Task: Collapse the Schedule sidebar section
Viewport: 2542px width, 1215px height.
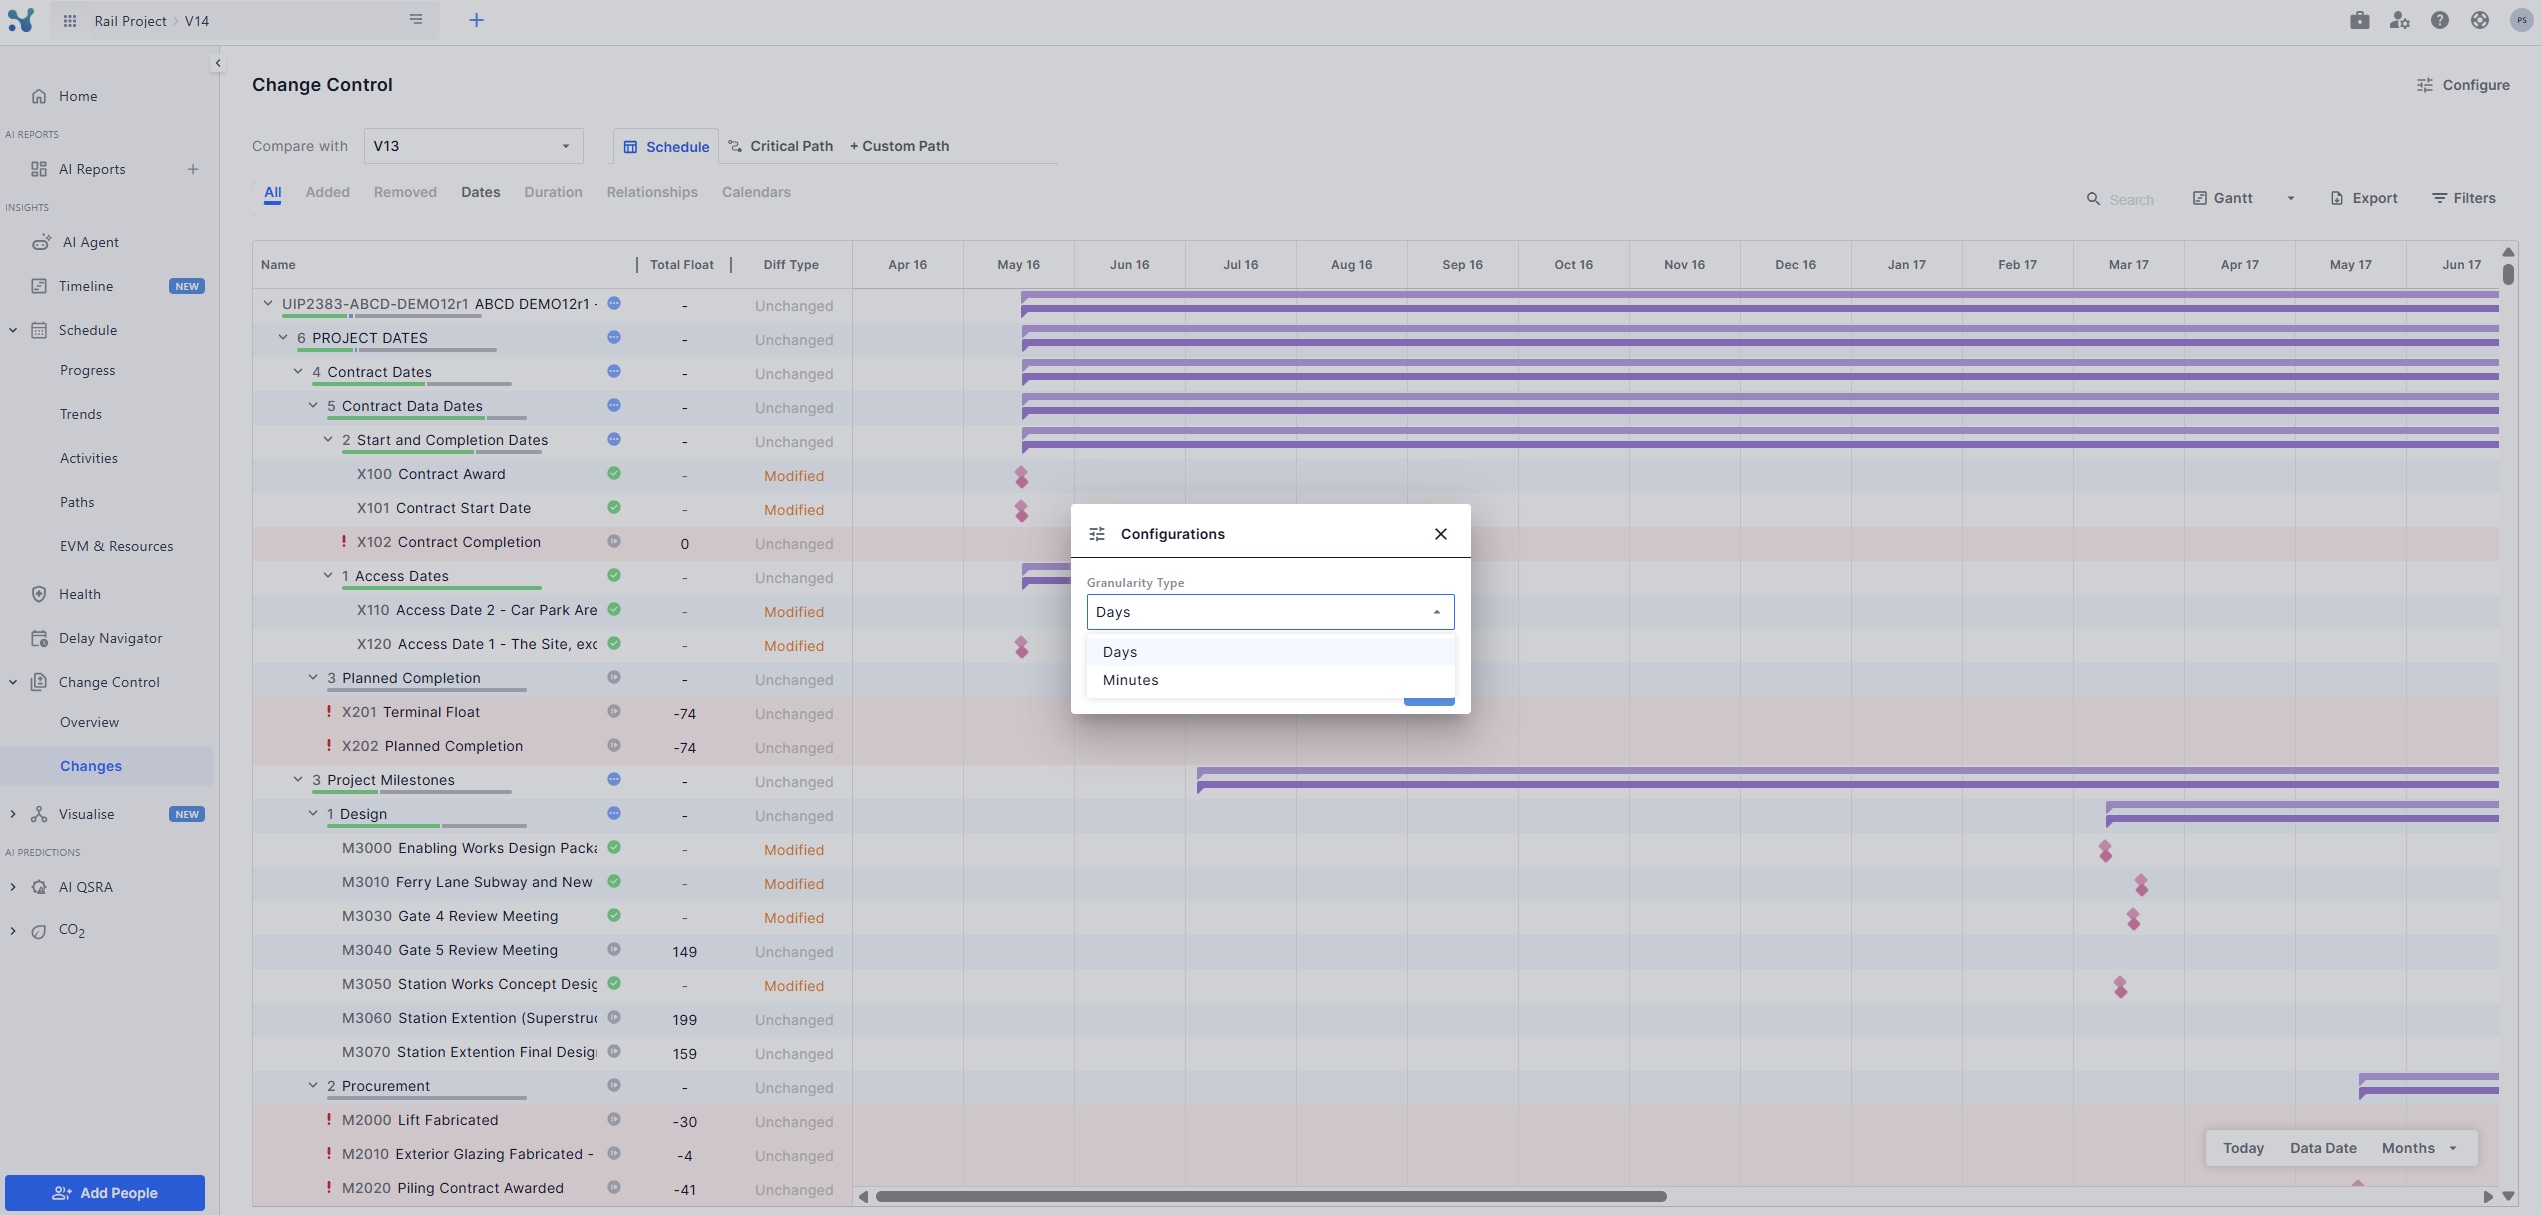Action: pos(13,330)
